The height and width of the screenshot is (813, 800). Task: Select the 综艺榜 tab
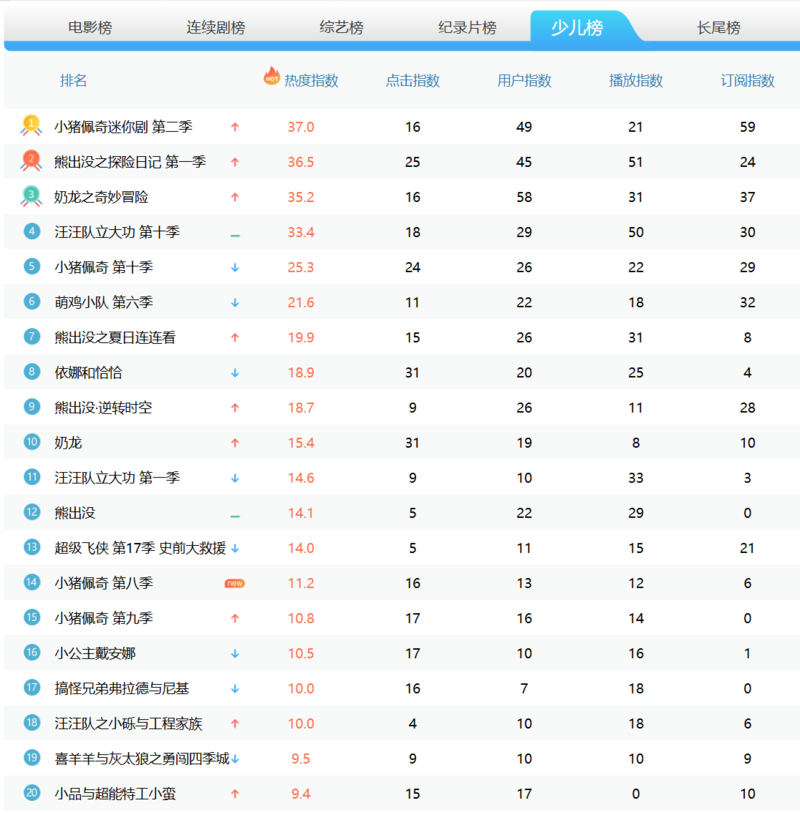click(x=341, y=27)
